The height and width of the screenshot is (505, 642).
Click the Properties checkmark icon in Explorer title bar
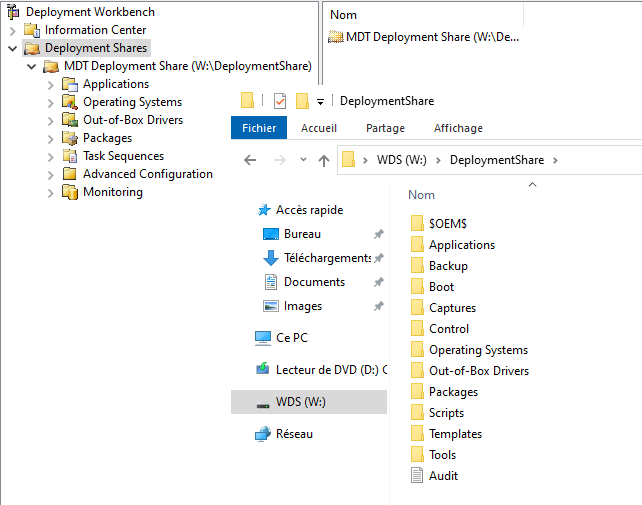[x=280, y=101]
